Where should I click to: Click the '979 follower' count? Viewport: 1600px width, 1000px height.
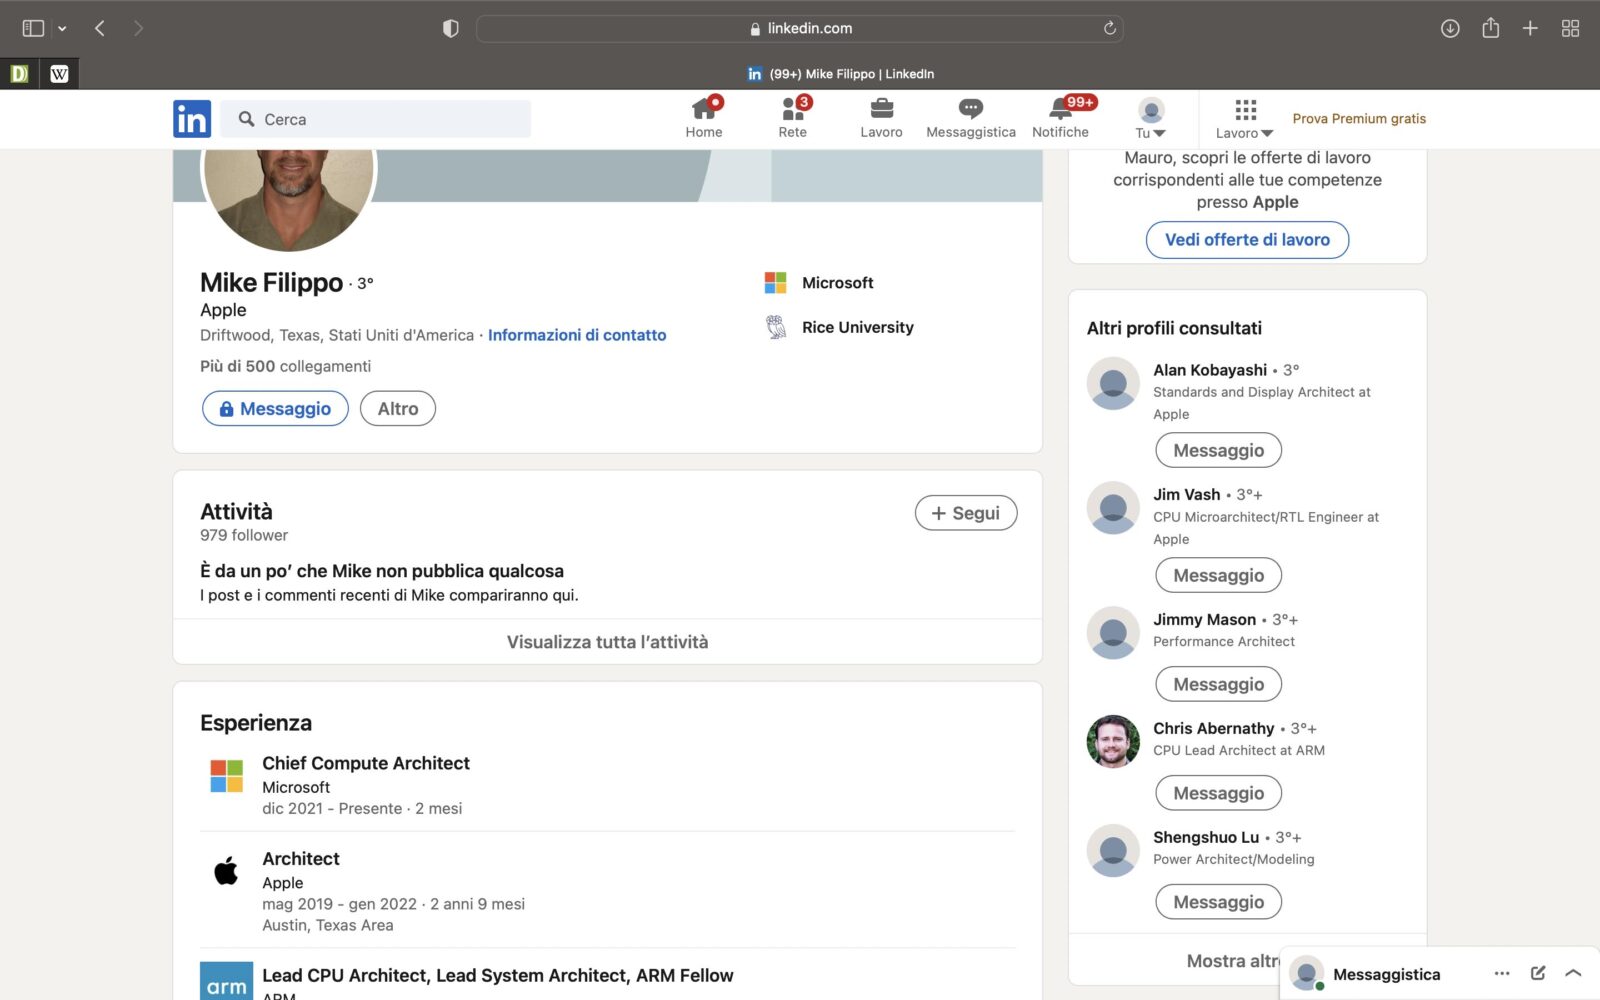pos(244,535)
